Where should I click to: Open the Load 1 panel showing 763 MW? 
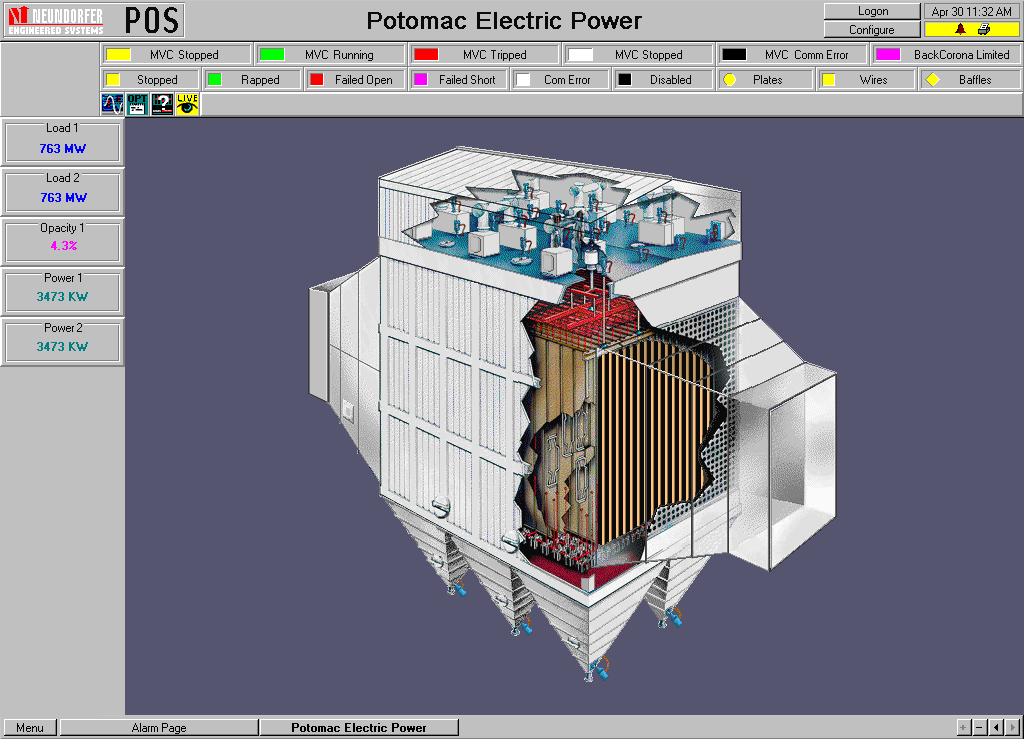click(63, 142)
